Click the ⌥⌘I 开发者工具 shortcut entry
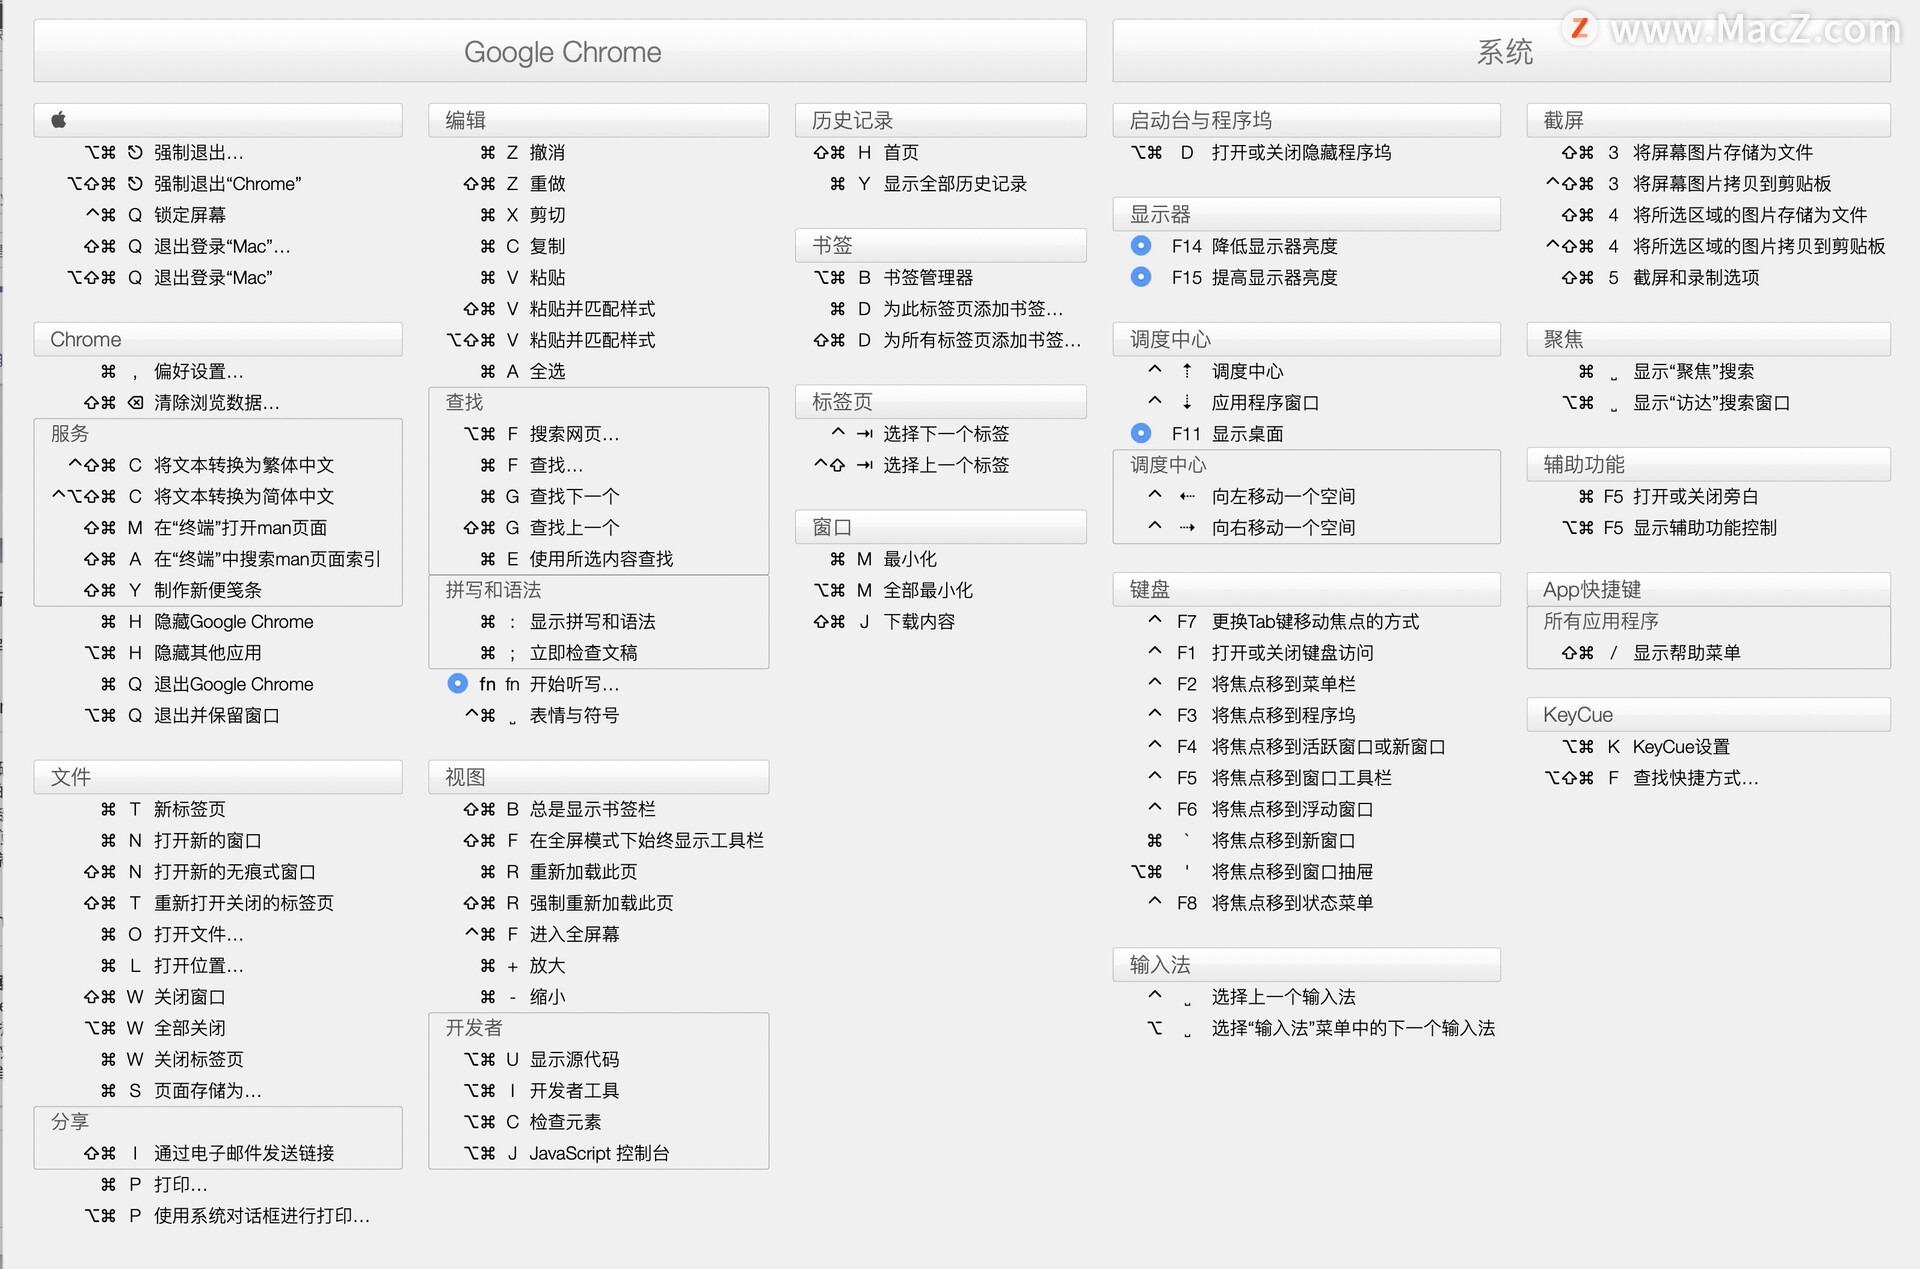Viewport: 1920px width, 1269px height. pyautogui.click(x=560, y=1090)
